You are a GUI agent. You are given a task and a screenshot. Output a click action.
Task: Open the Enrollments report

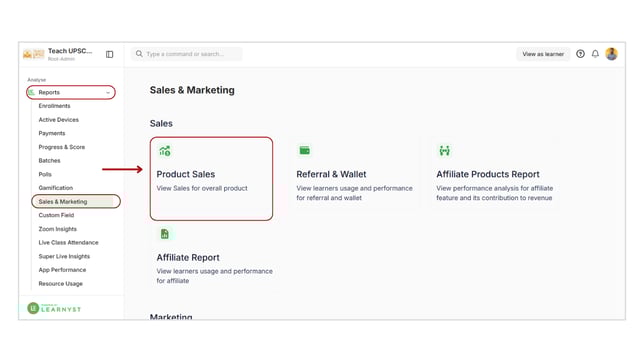pyautogui.click(x=54, y=106)
